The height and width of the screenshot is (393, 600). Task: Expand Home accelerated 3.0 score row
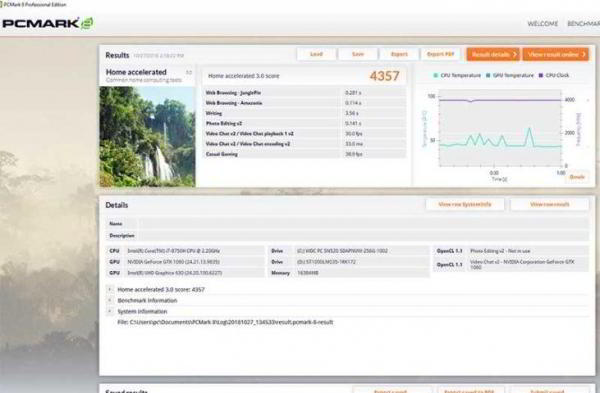(x=109, y=289)
